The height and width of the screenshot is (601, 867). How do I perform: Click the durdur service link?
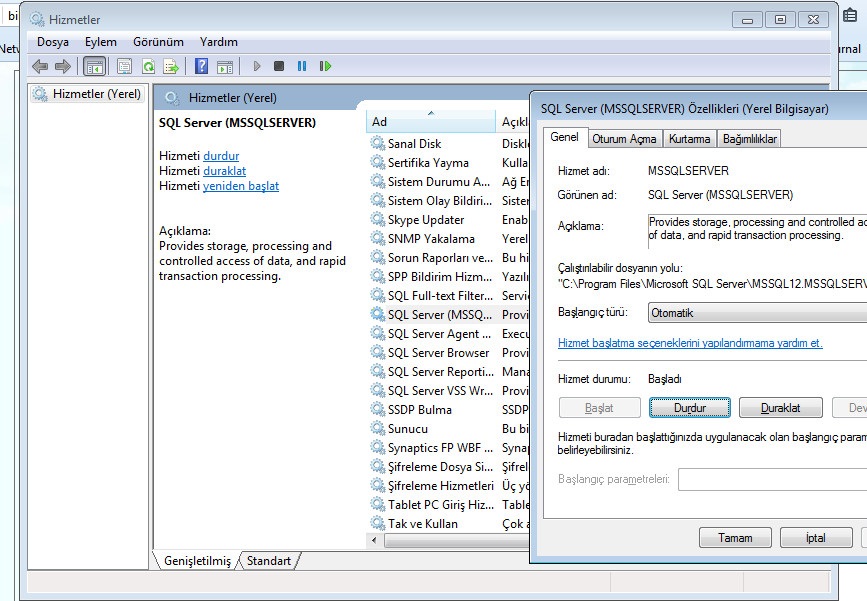pos(221,156)
